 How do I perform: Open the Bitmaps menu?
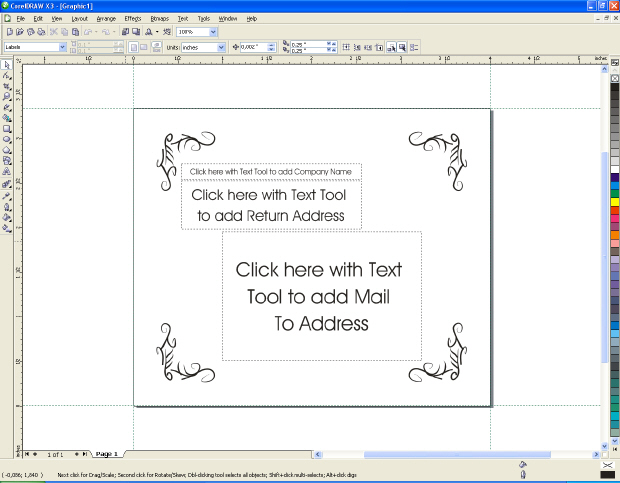[159, 18]
